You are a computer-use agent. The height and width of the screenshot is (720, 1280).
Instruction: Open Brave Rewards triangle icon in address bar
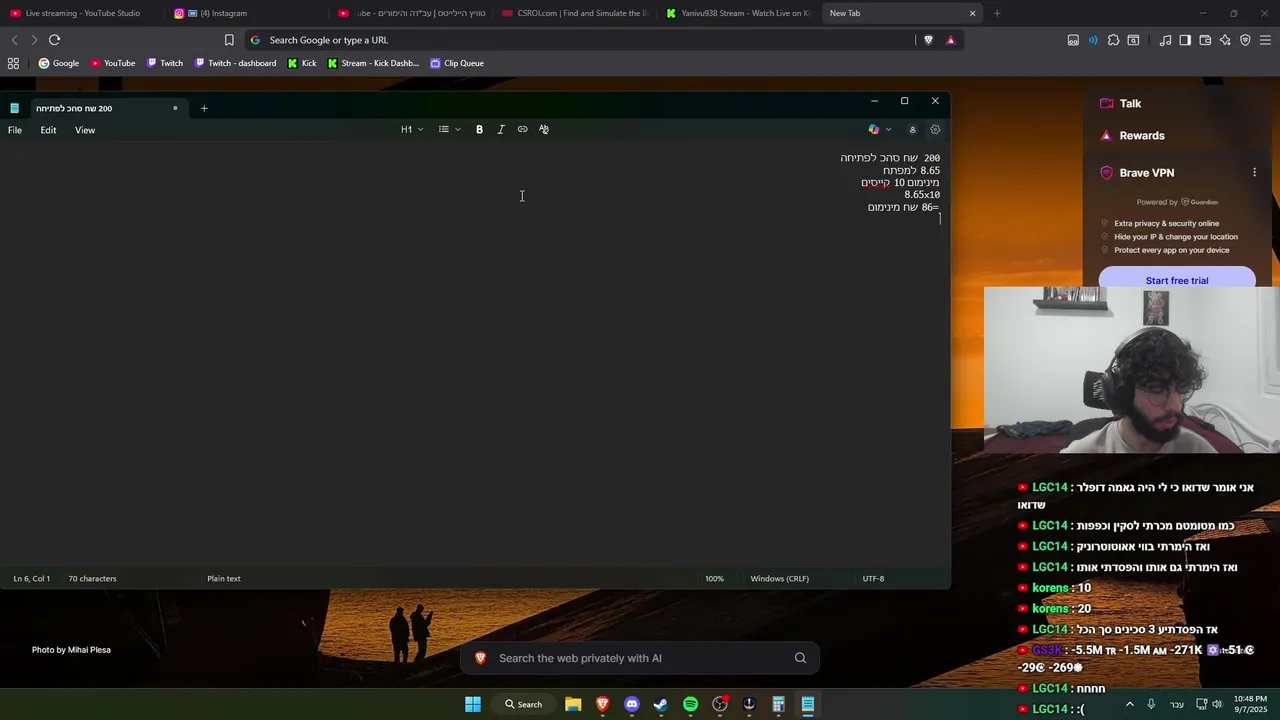pos(950,40)
